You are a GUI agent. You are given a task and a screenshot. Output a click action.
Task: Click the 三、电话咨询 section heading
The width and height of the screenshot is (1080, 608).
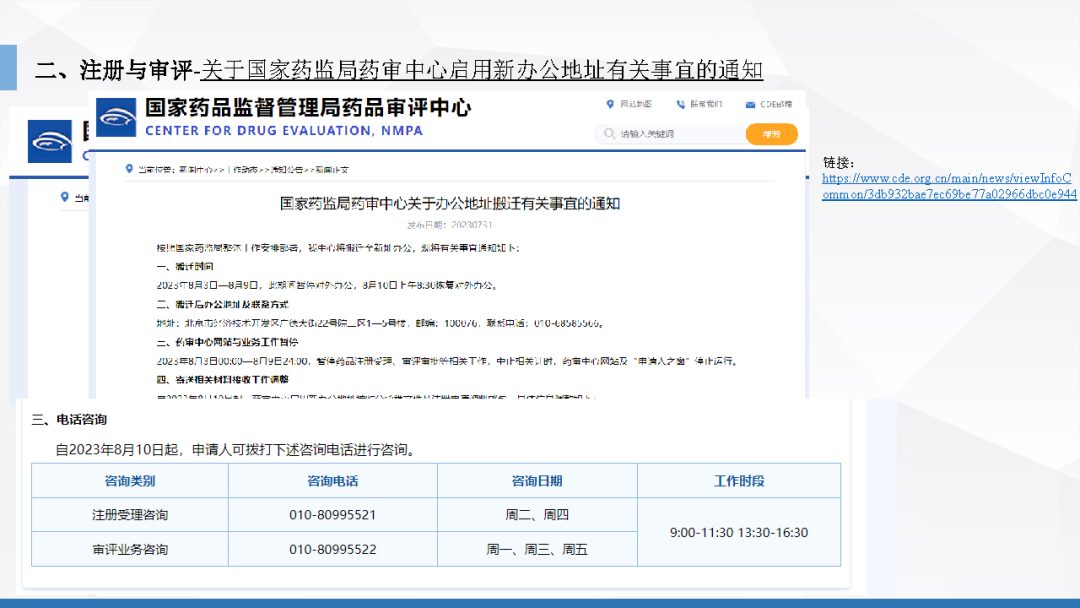[x=70, y=419]
